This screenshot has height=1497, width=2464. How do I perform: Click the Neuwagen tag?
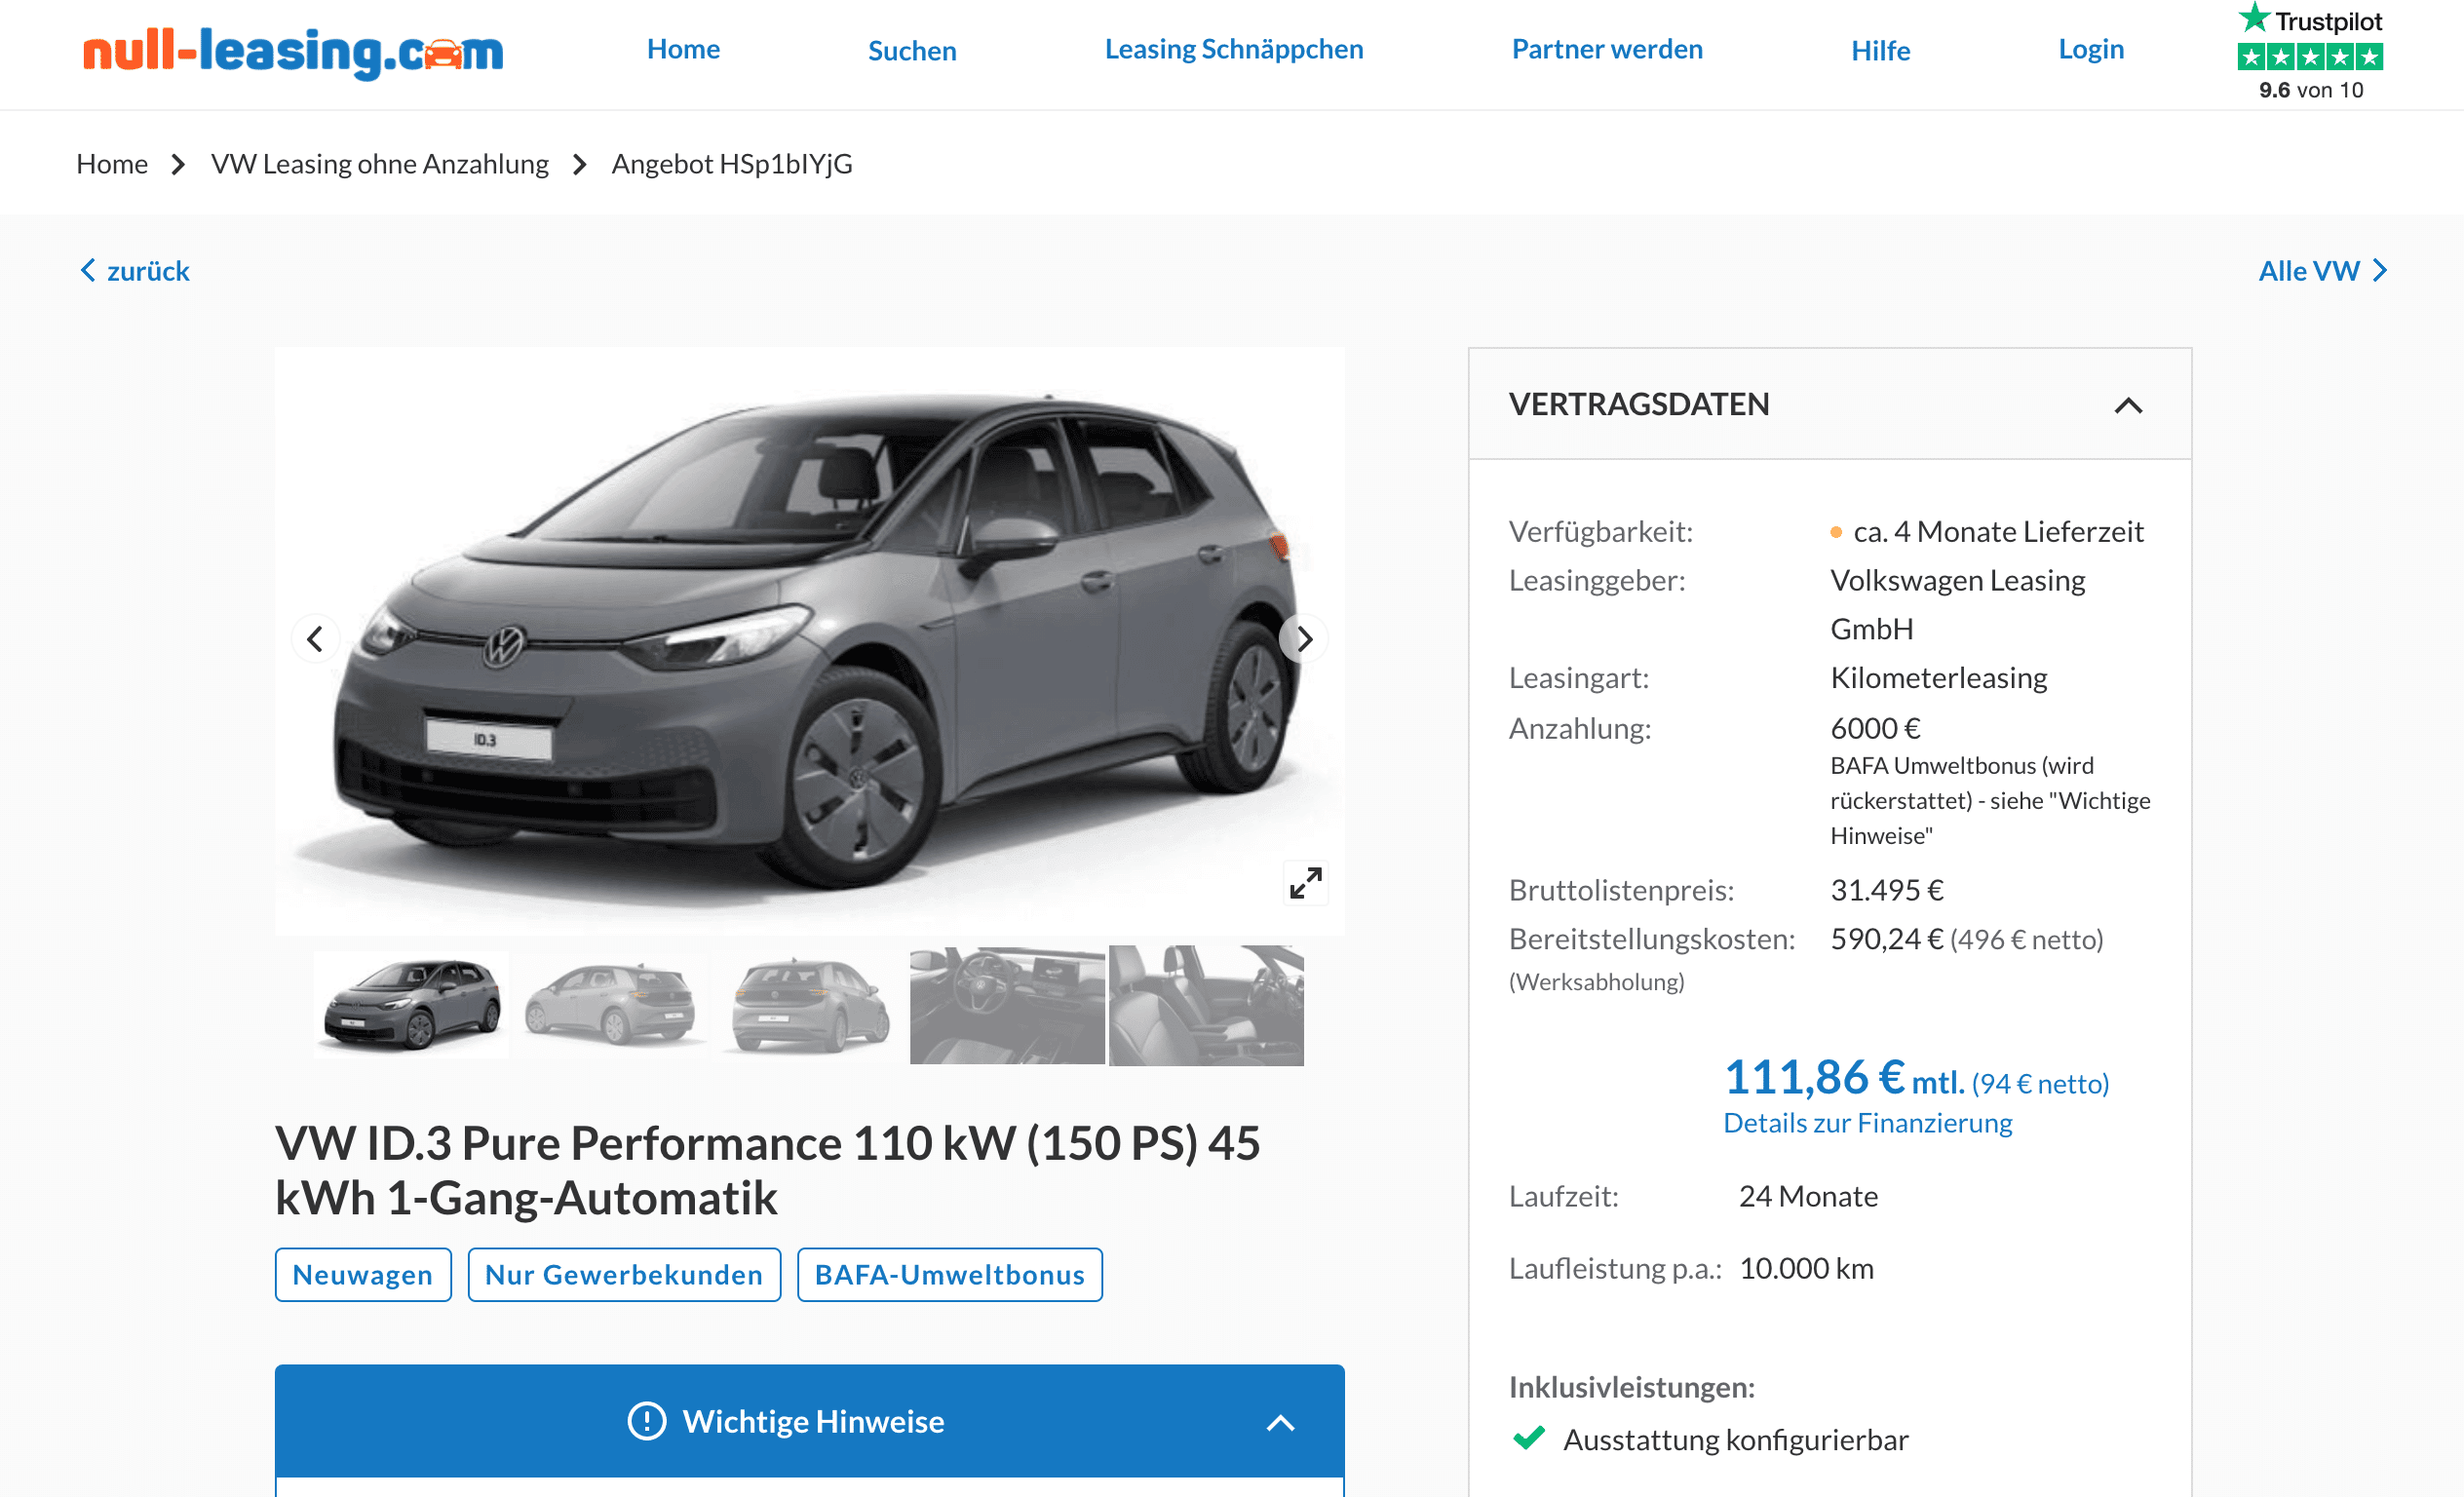(x=363, y=1274)
